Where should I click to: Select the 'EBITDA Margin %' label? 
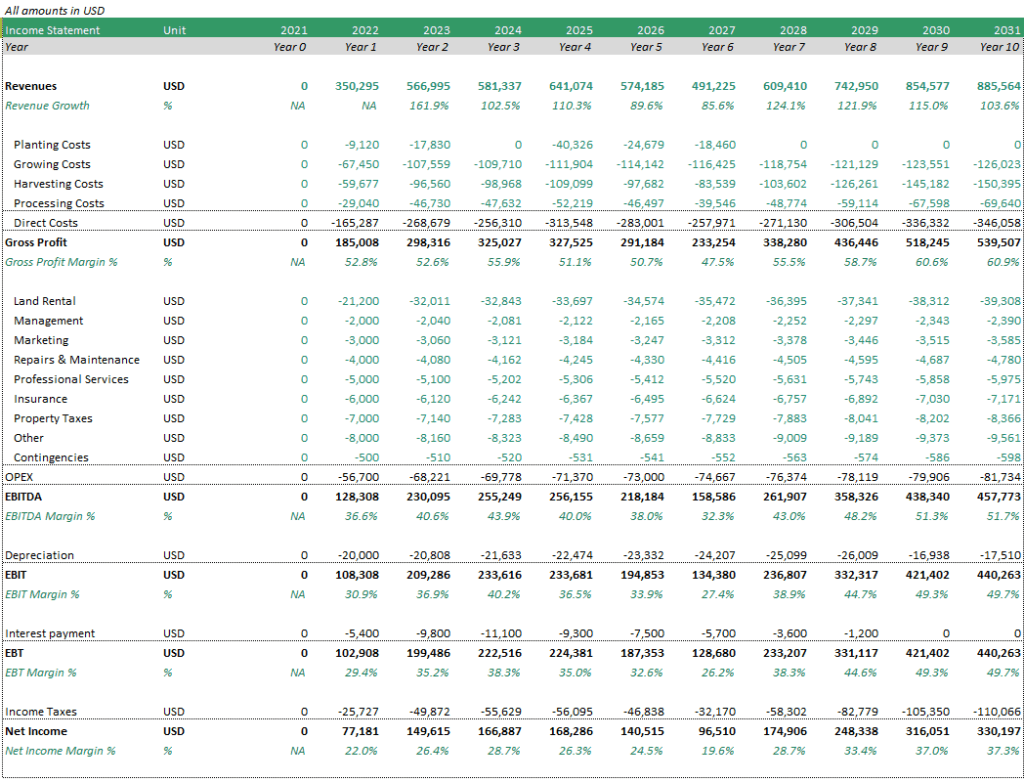50,517
